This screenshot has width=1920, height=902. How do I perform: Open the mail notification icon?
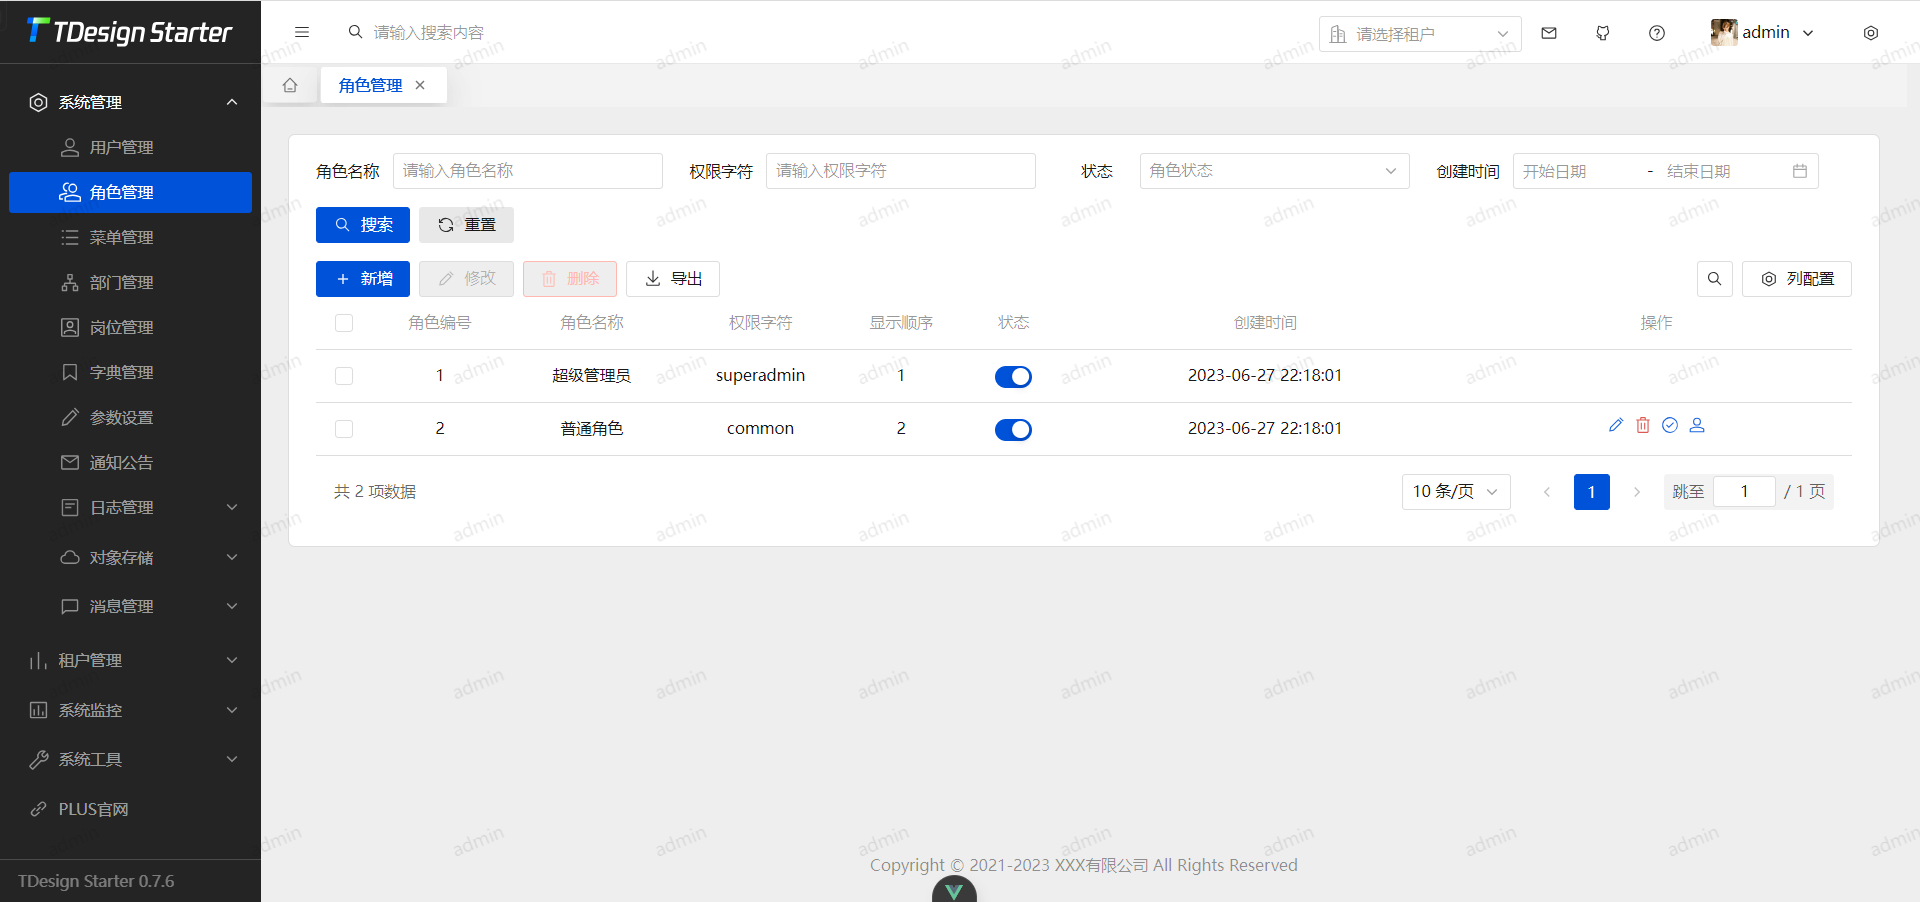pos(1549,32)
